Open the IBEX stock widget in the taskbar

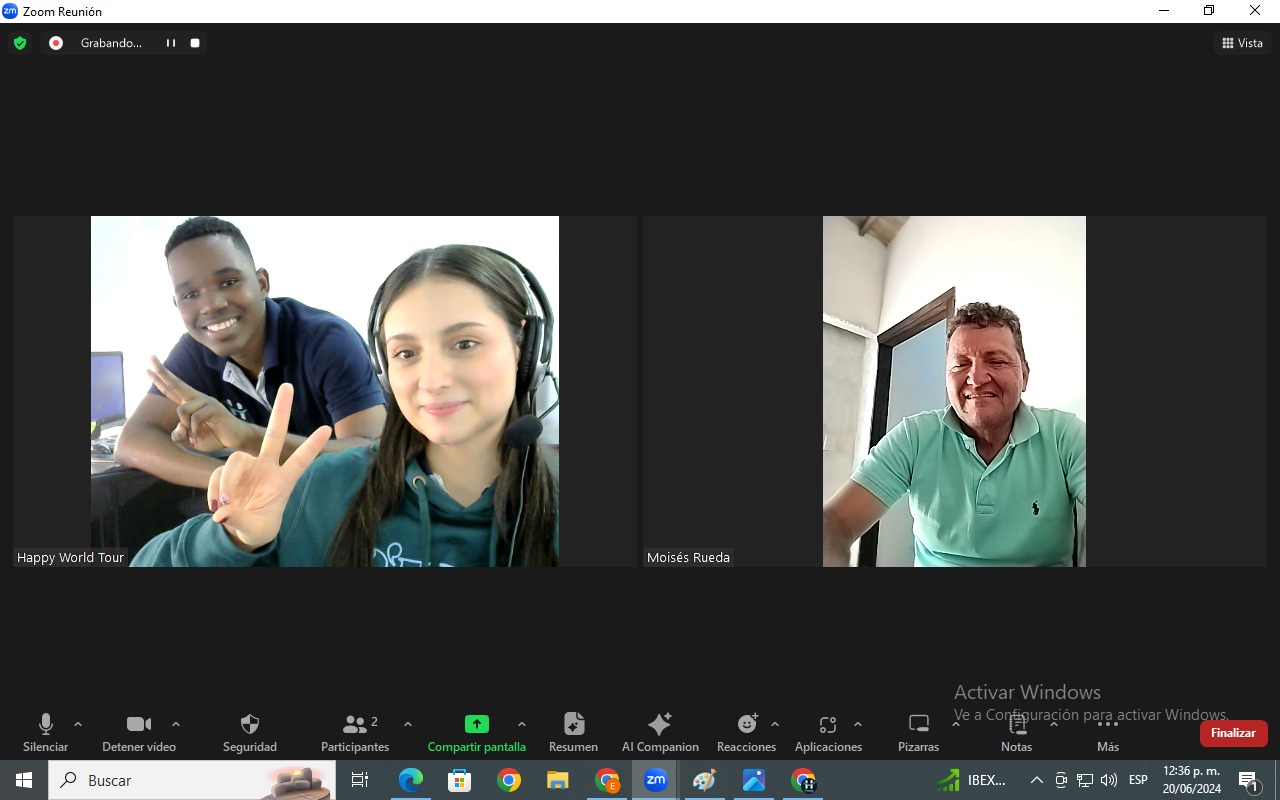click(973, 780)
